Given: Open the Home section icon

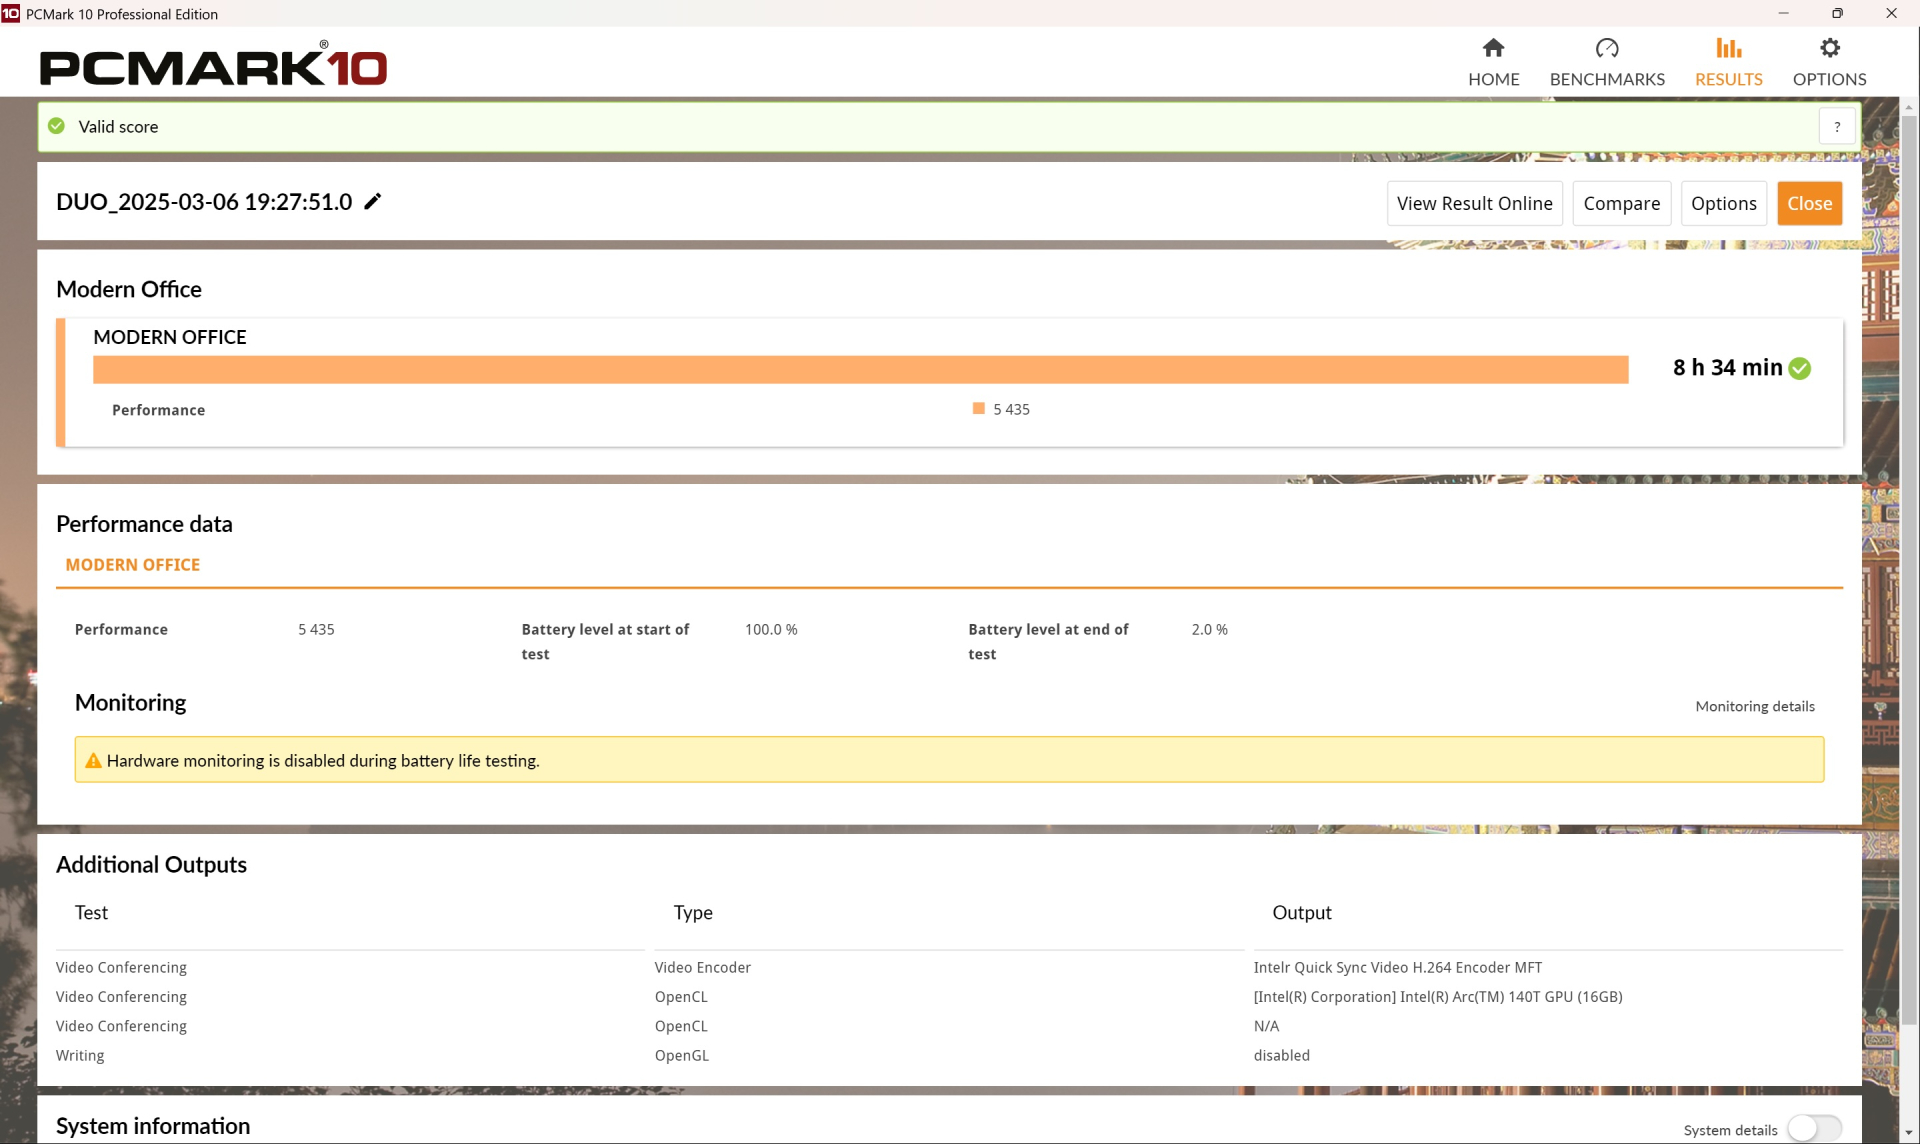Looking at the screenshot, I should tap(1493, 48).
